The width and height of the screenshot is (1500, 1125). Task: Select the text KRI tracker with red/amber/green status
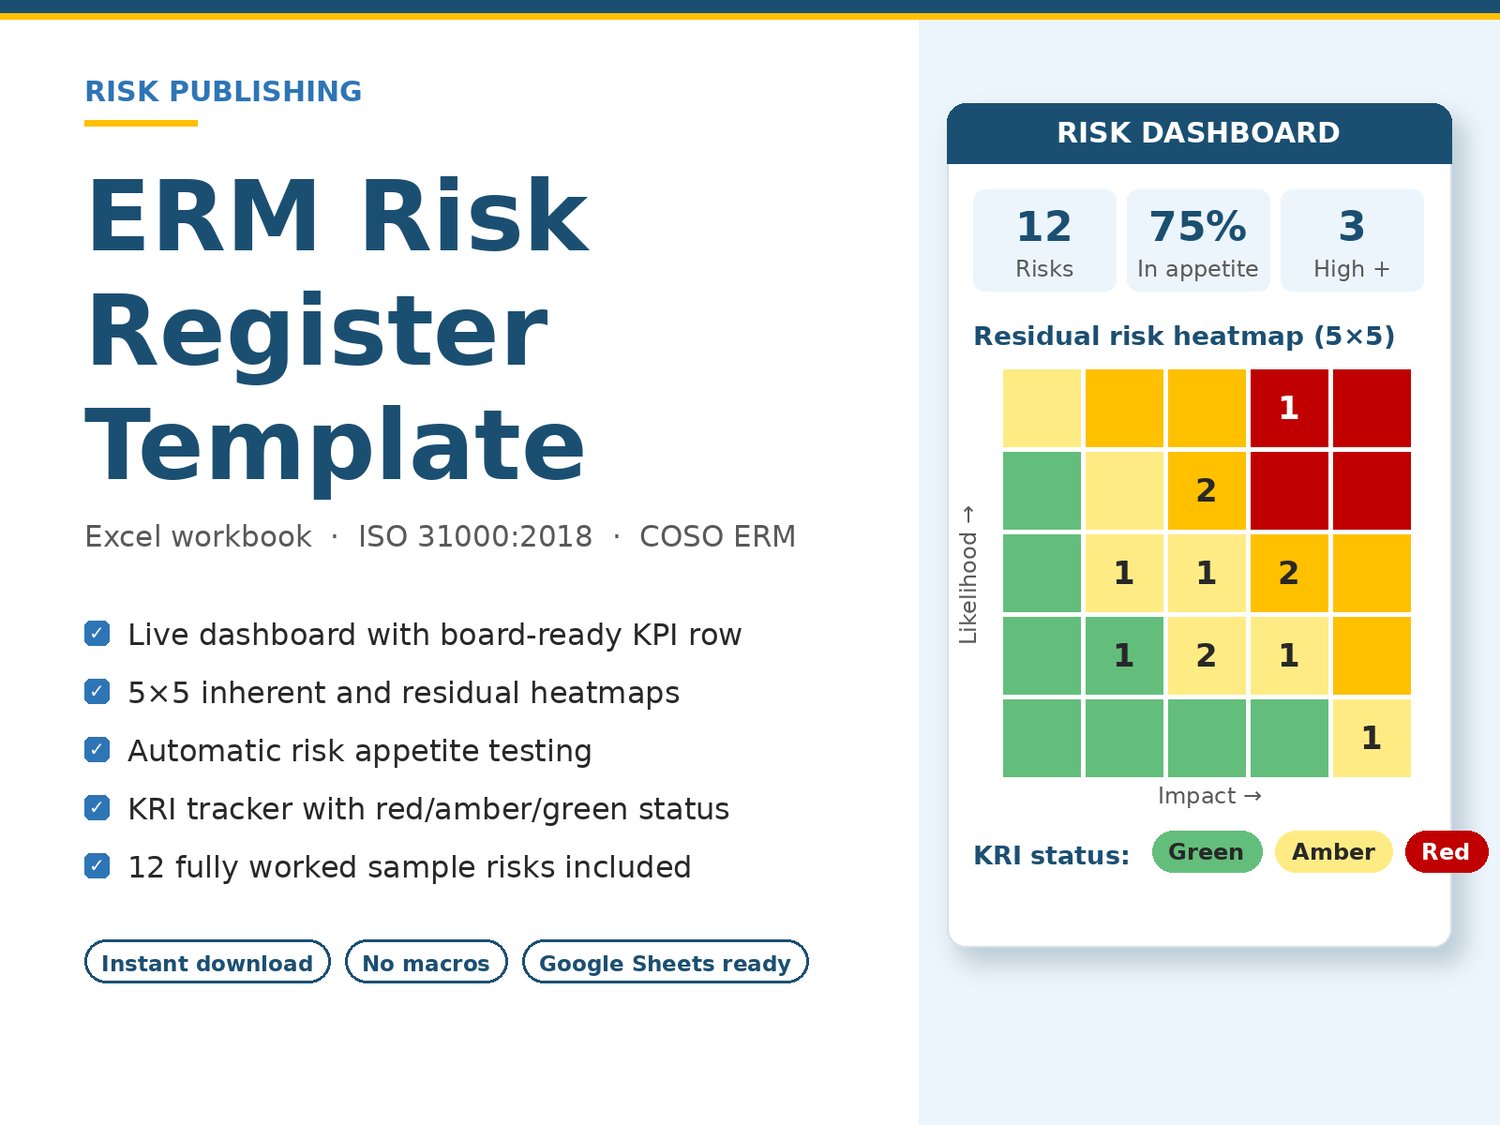pyautogui.click(x=429, y=809)
